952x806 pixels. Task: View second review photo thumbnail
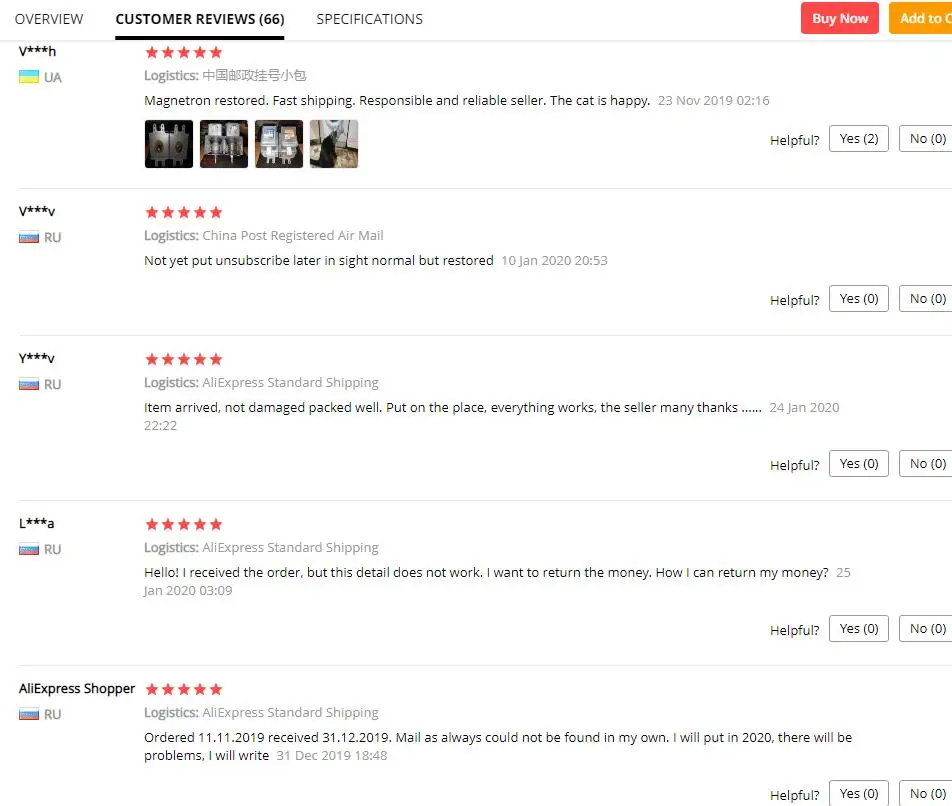[x=223, y=144]
